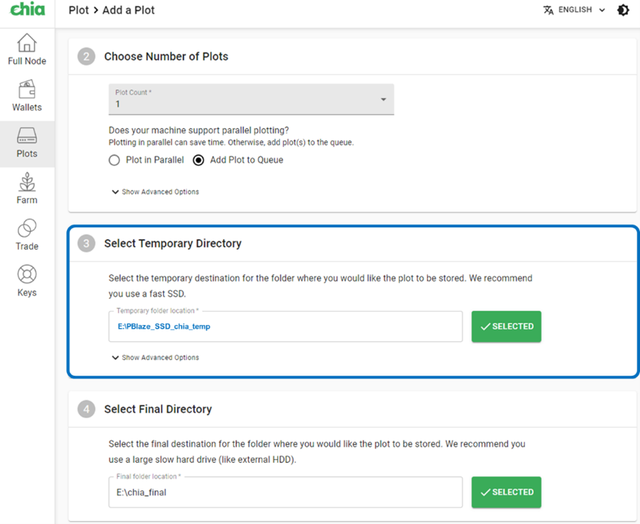Expand Advanced Options under Number of Plots
Viewport: 640px width, 524px height.
point(156,192)
